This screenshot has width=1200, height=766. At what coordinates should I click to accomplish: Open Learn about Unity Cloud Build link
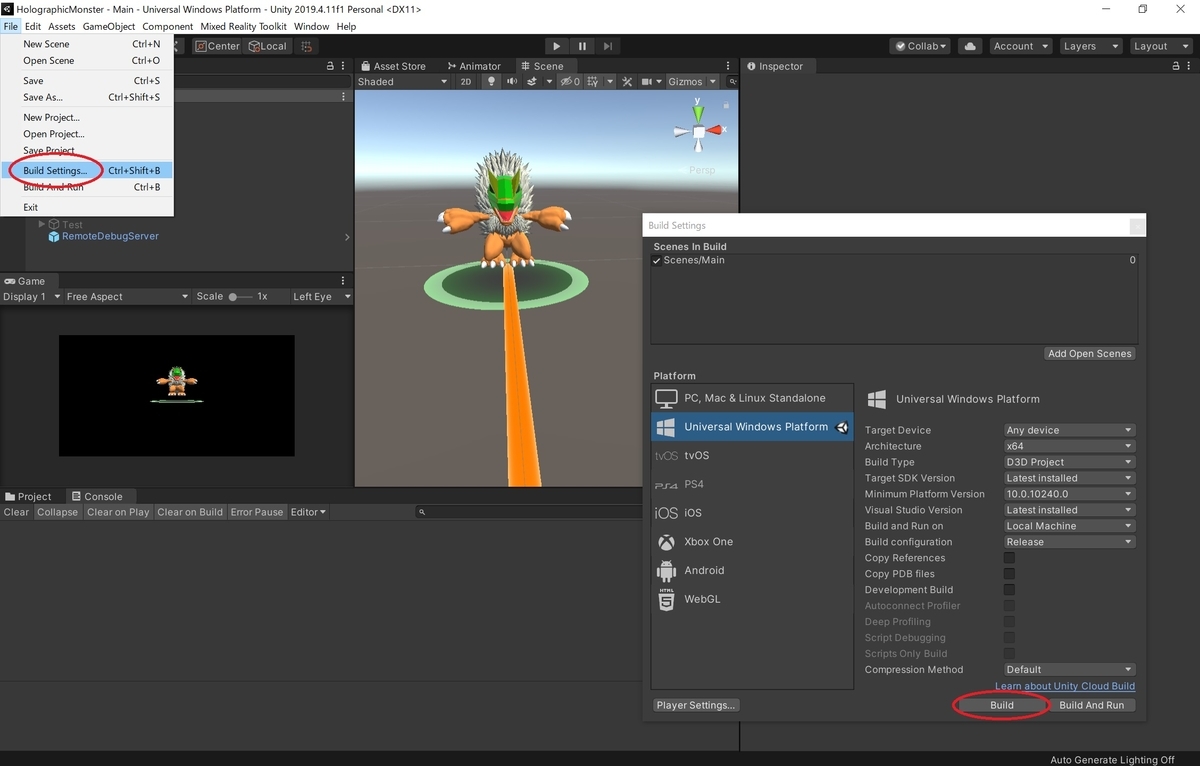[x=1065, y=686]
